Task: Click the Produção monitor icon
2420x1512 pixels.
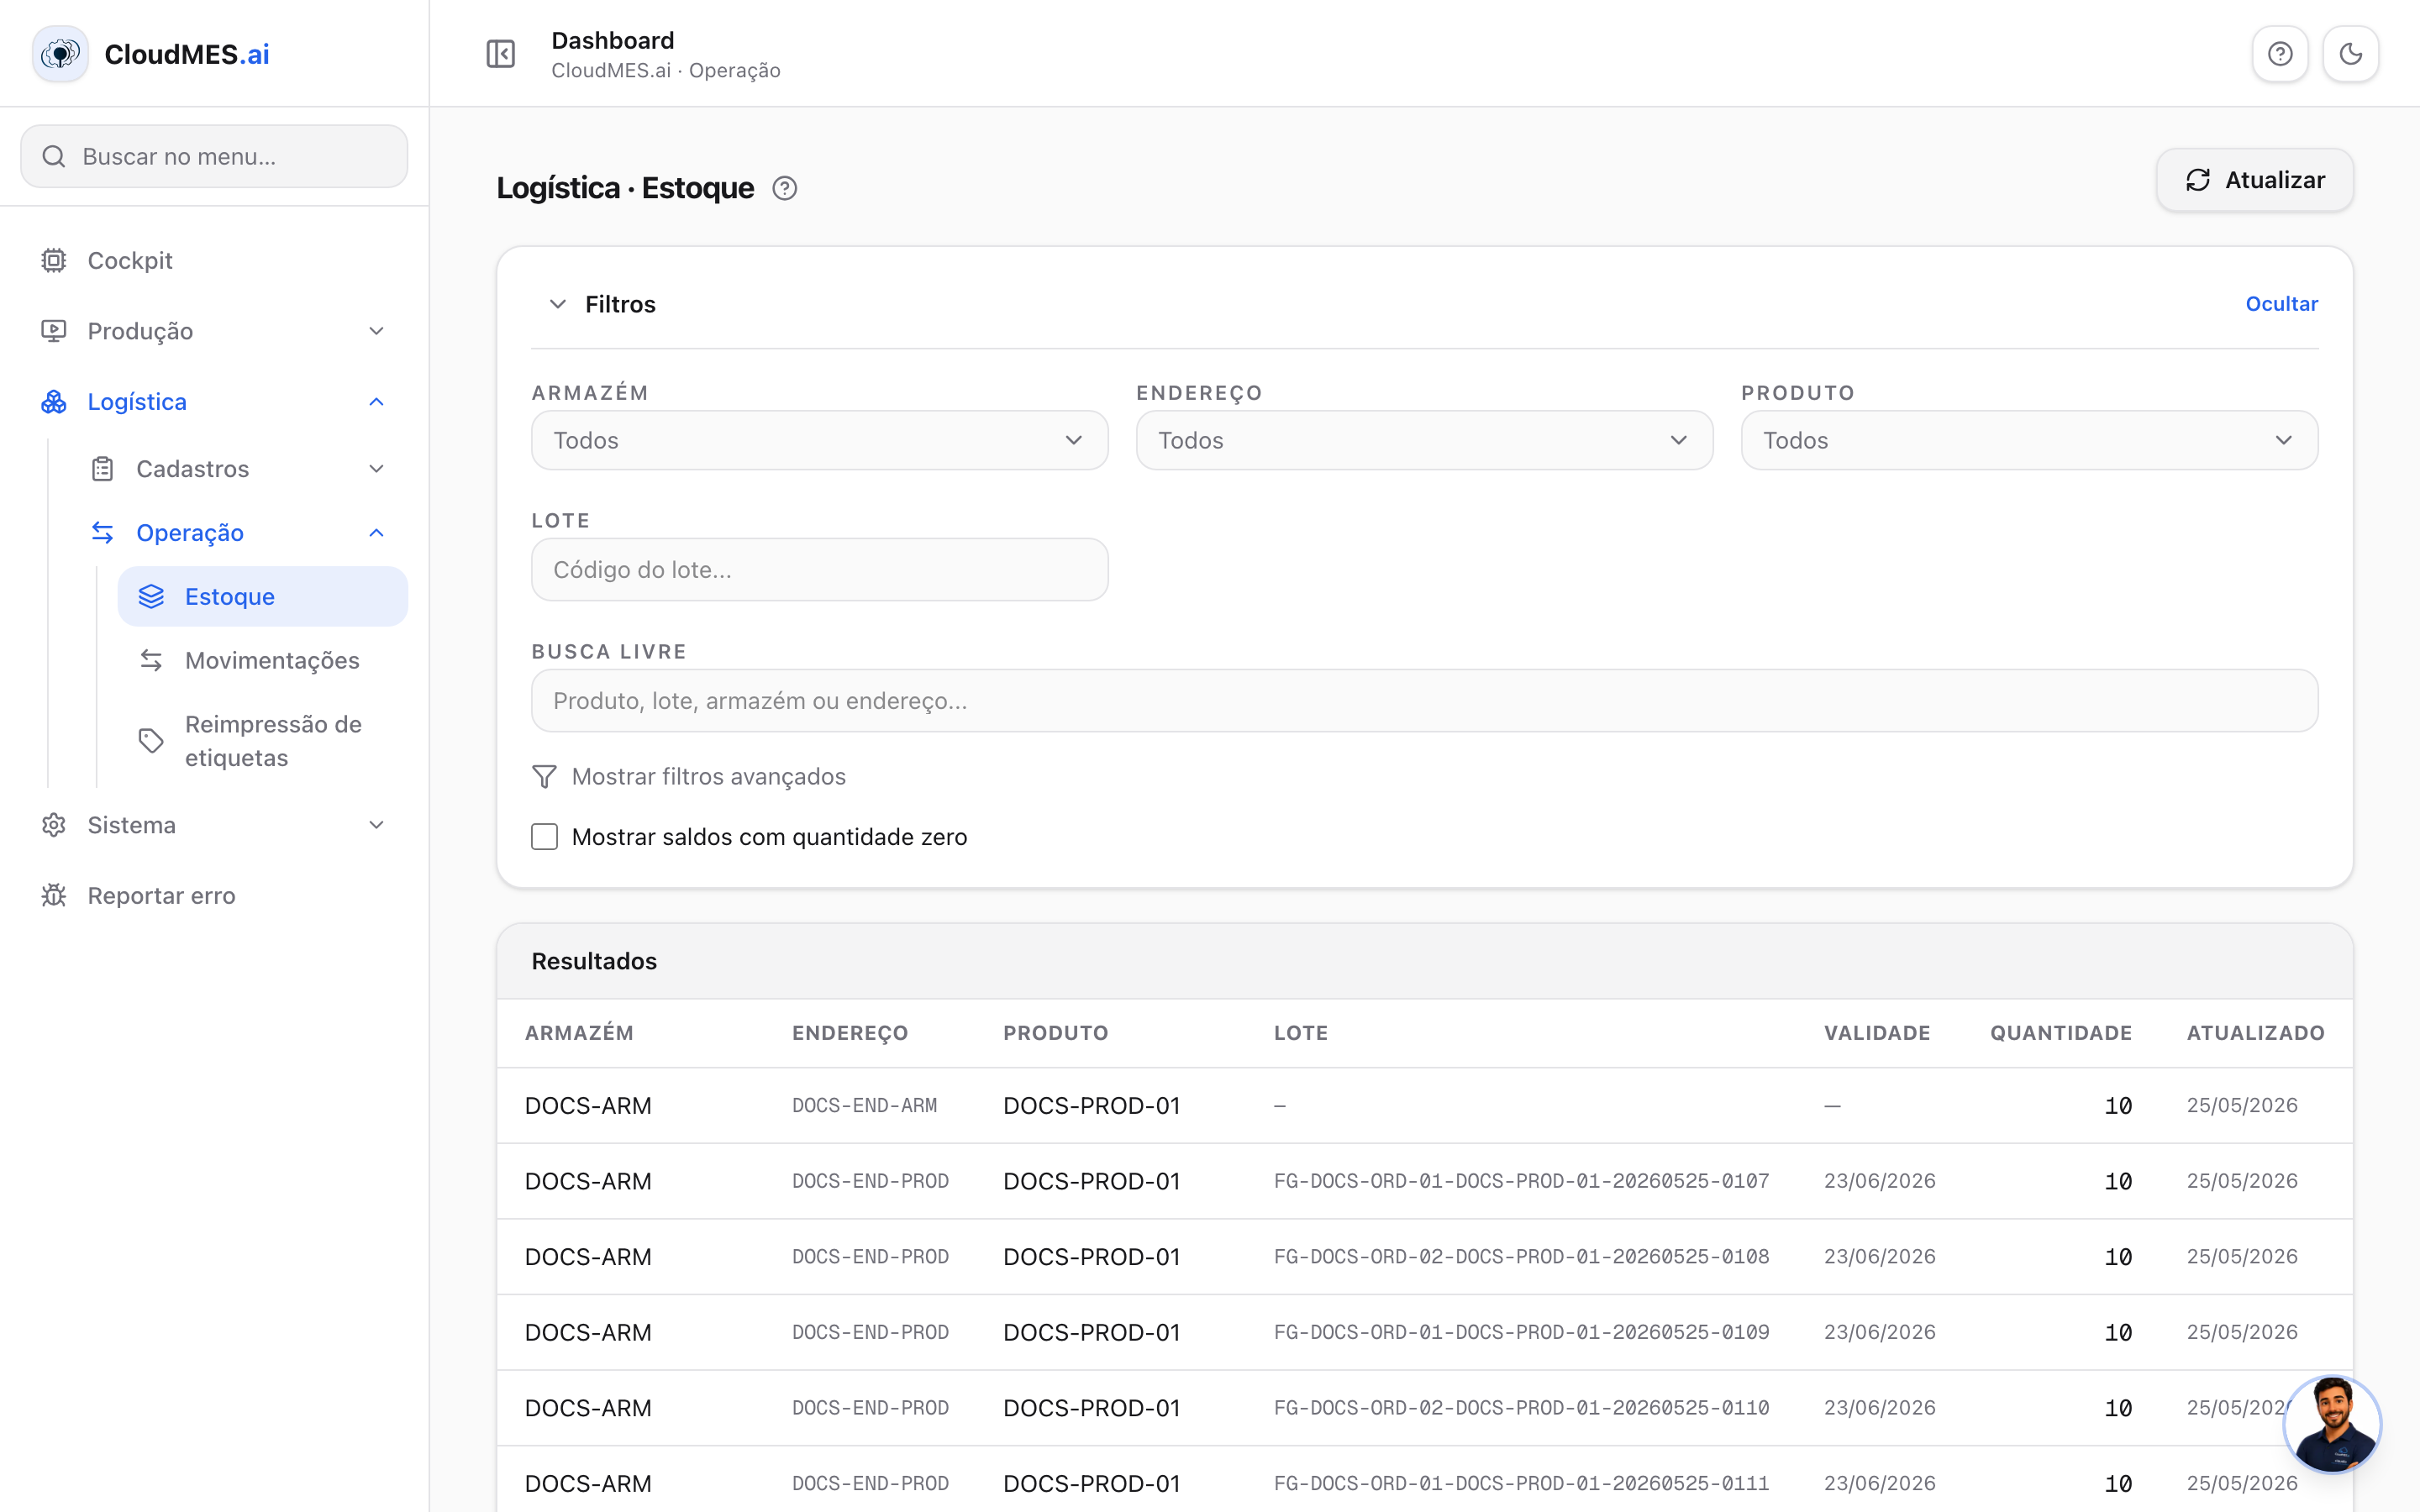Action: (54, 331)
